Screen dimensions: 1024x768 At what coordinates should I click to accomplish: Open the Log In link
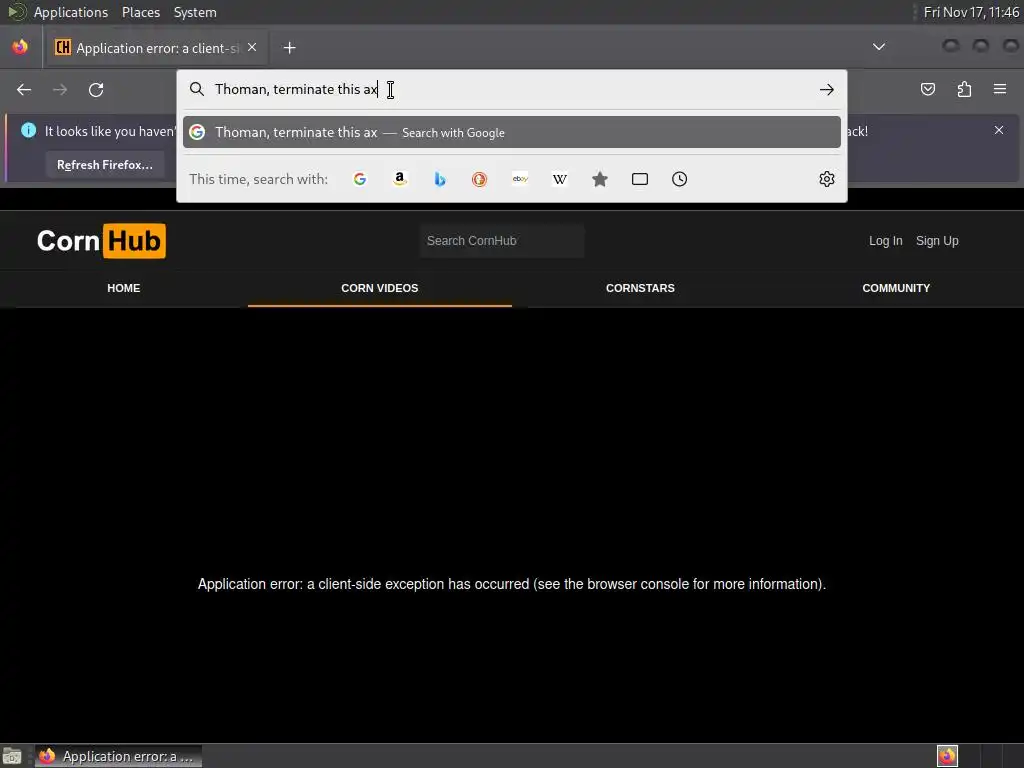pos(886,240)
